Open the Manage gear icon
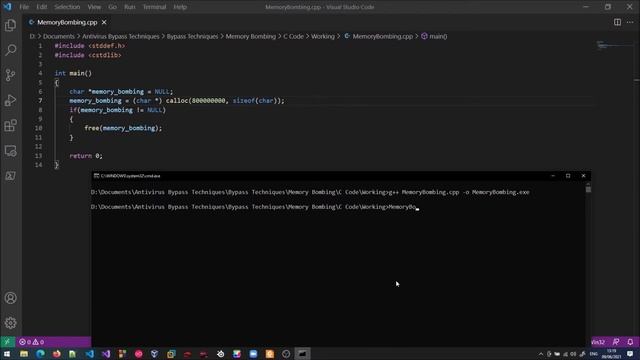 tap(11, 323)
